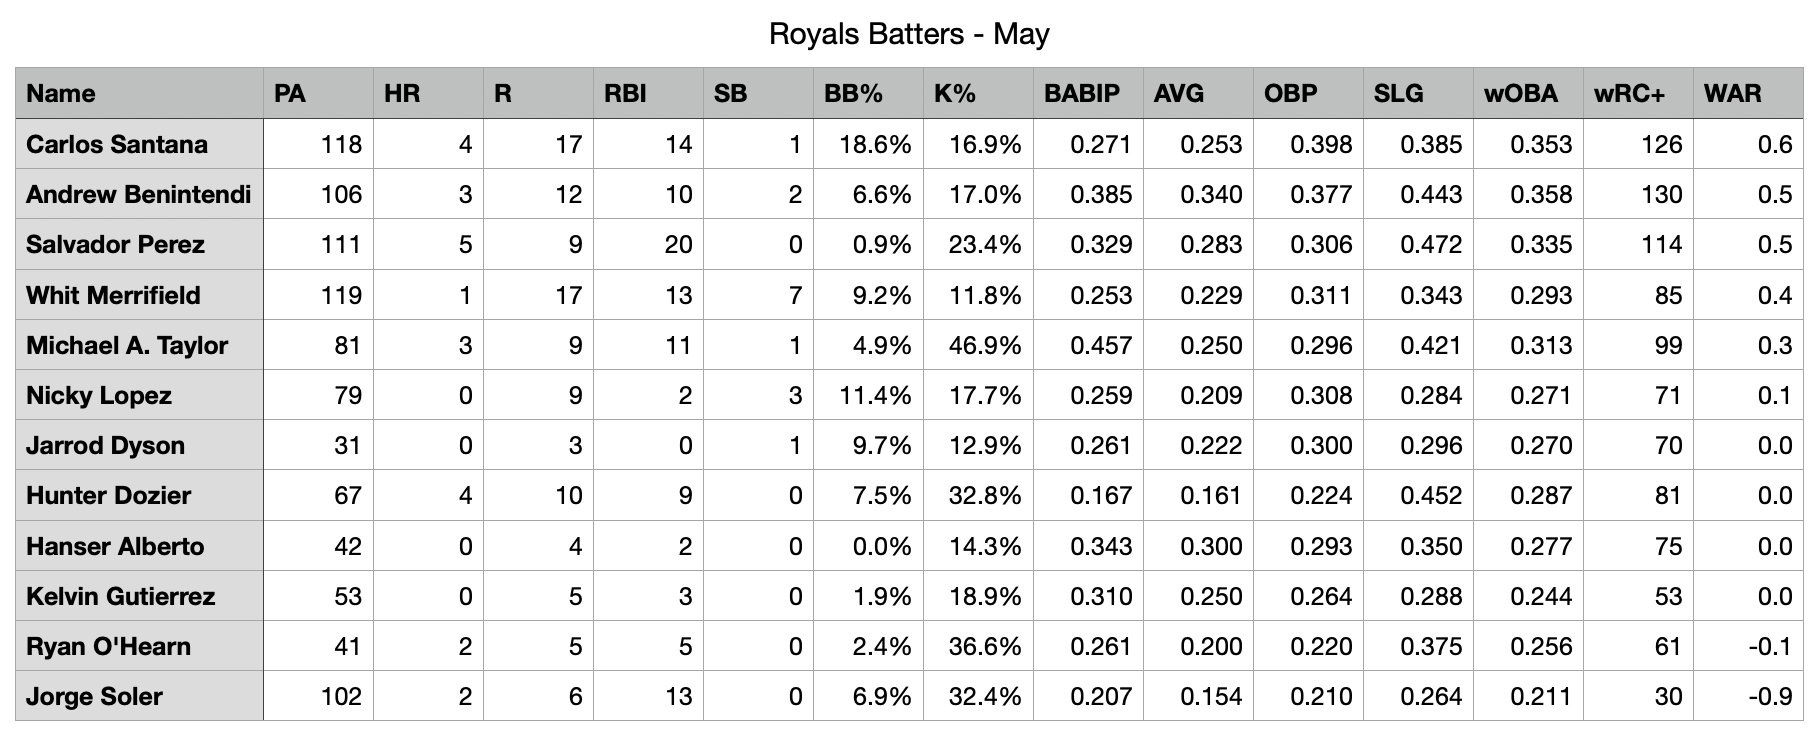The height and width of the screenshot is (734, 1814).
Task: Click the BABIP column header
Action: (x=1081, y=94)
